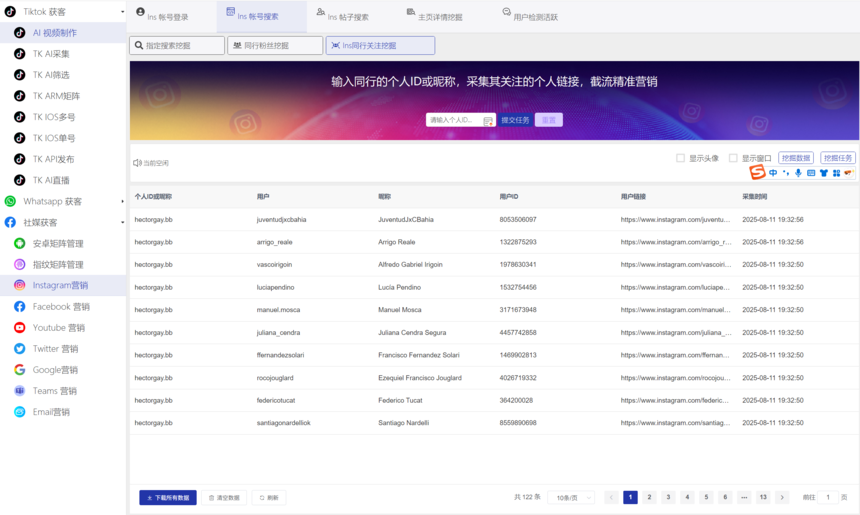The width and height of the screenshot is (860, 515).
Task: Click the 下载所有数据 button
Action: pos(167,497)
